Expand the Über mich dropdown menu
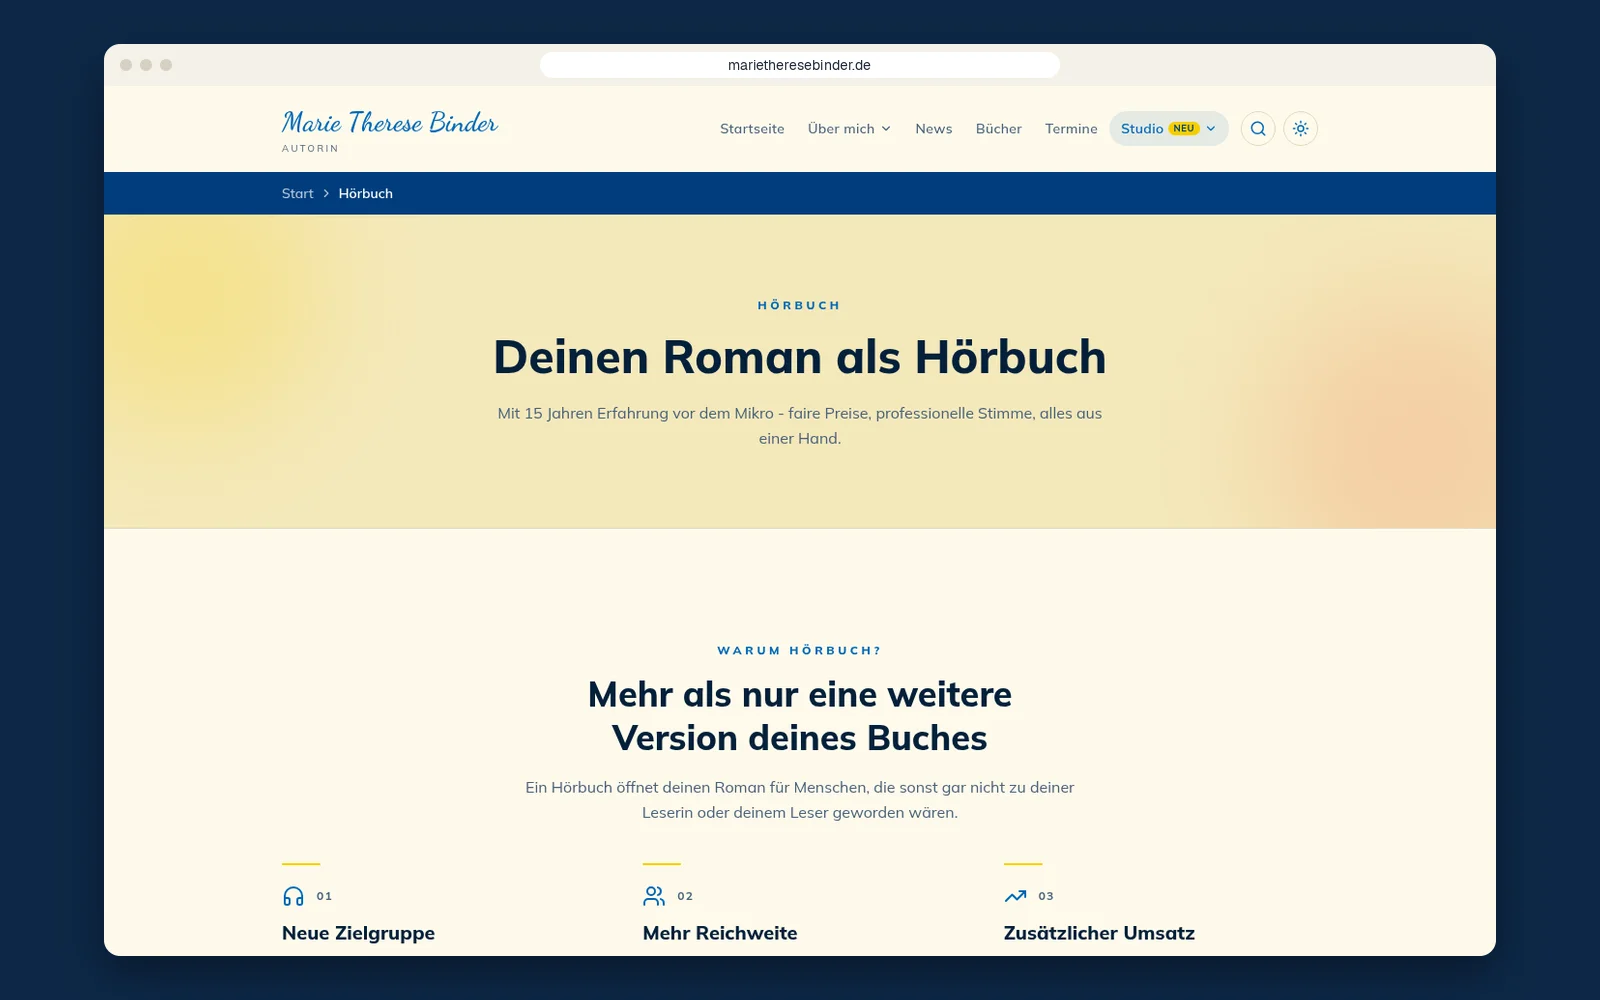The height and width of the screenshot is (1000, 1600). [x=849, y=129]
